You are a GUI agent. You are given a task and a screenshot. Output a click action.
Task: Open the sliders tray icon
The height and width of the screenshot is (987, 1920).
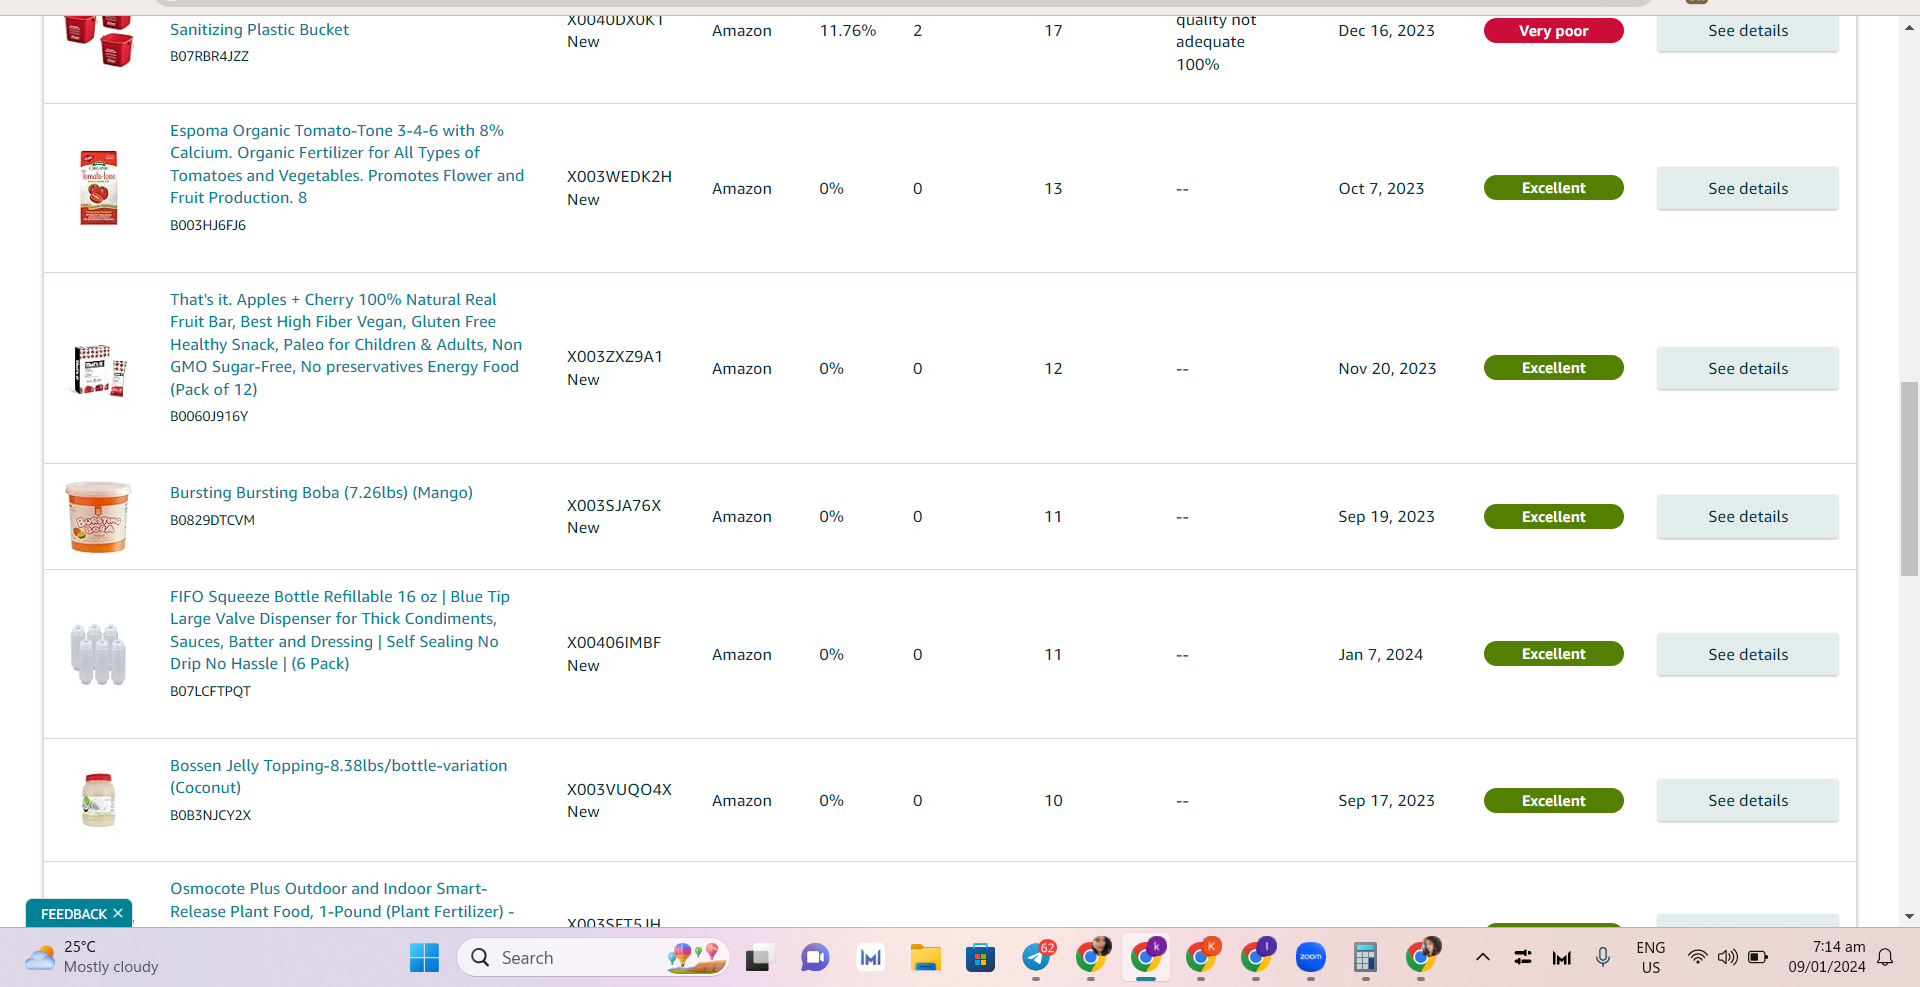[1523, 957]
